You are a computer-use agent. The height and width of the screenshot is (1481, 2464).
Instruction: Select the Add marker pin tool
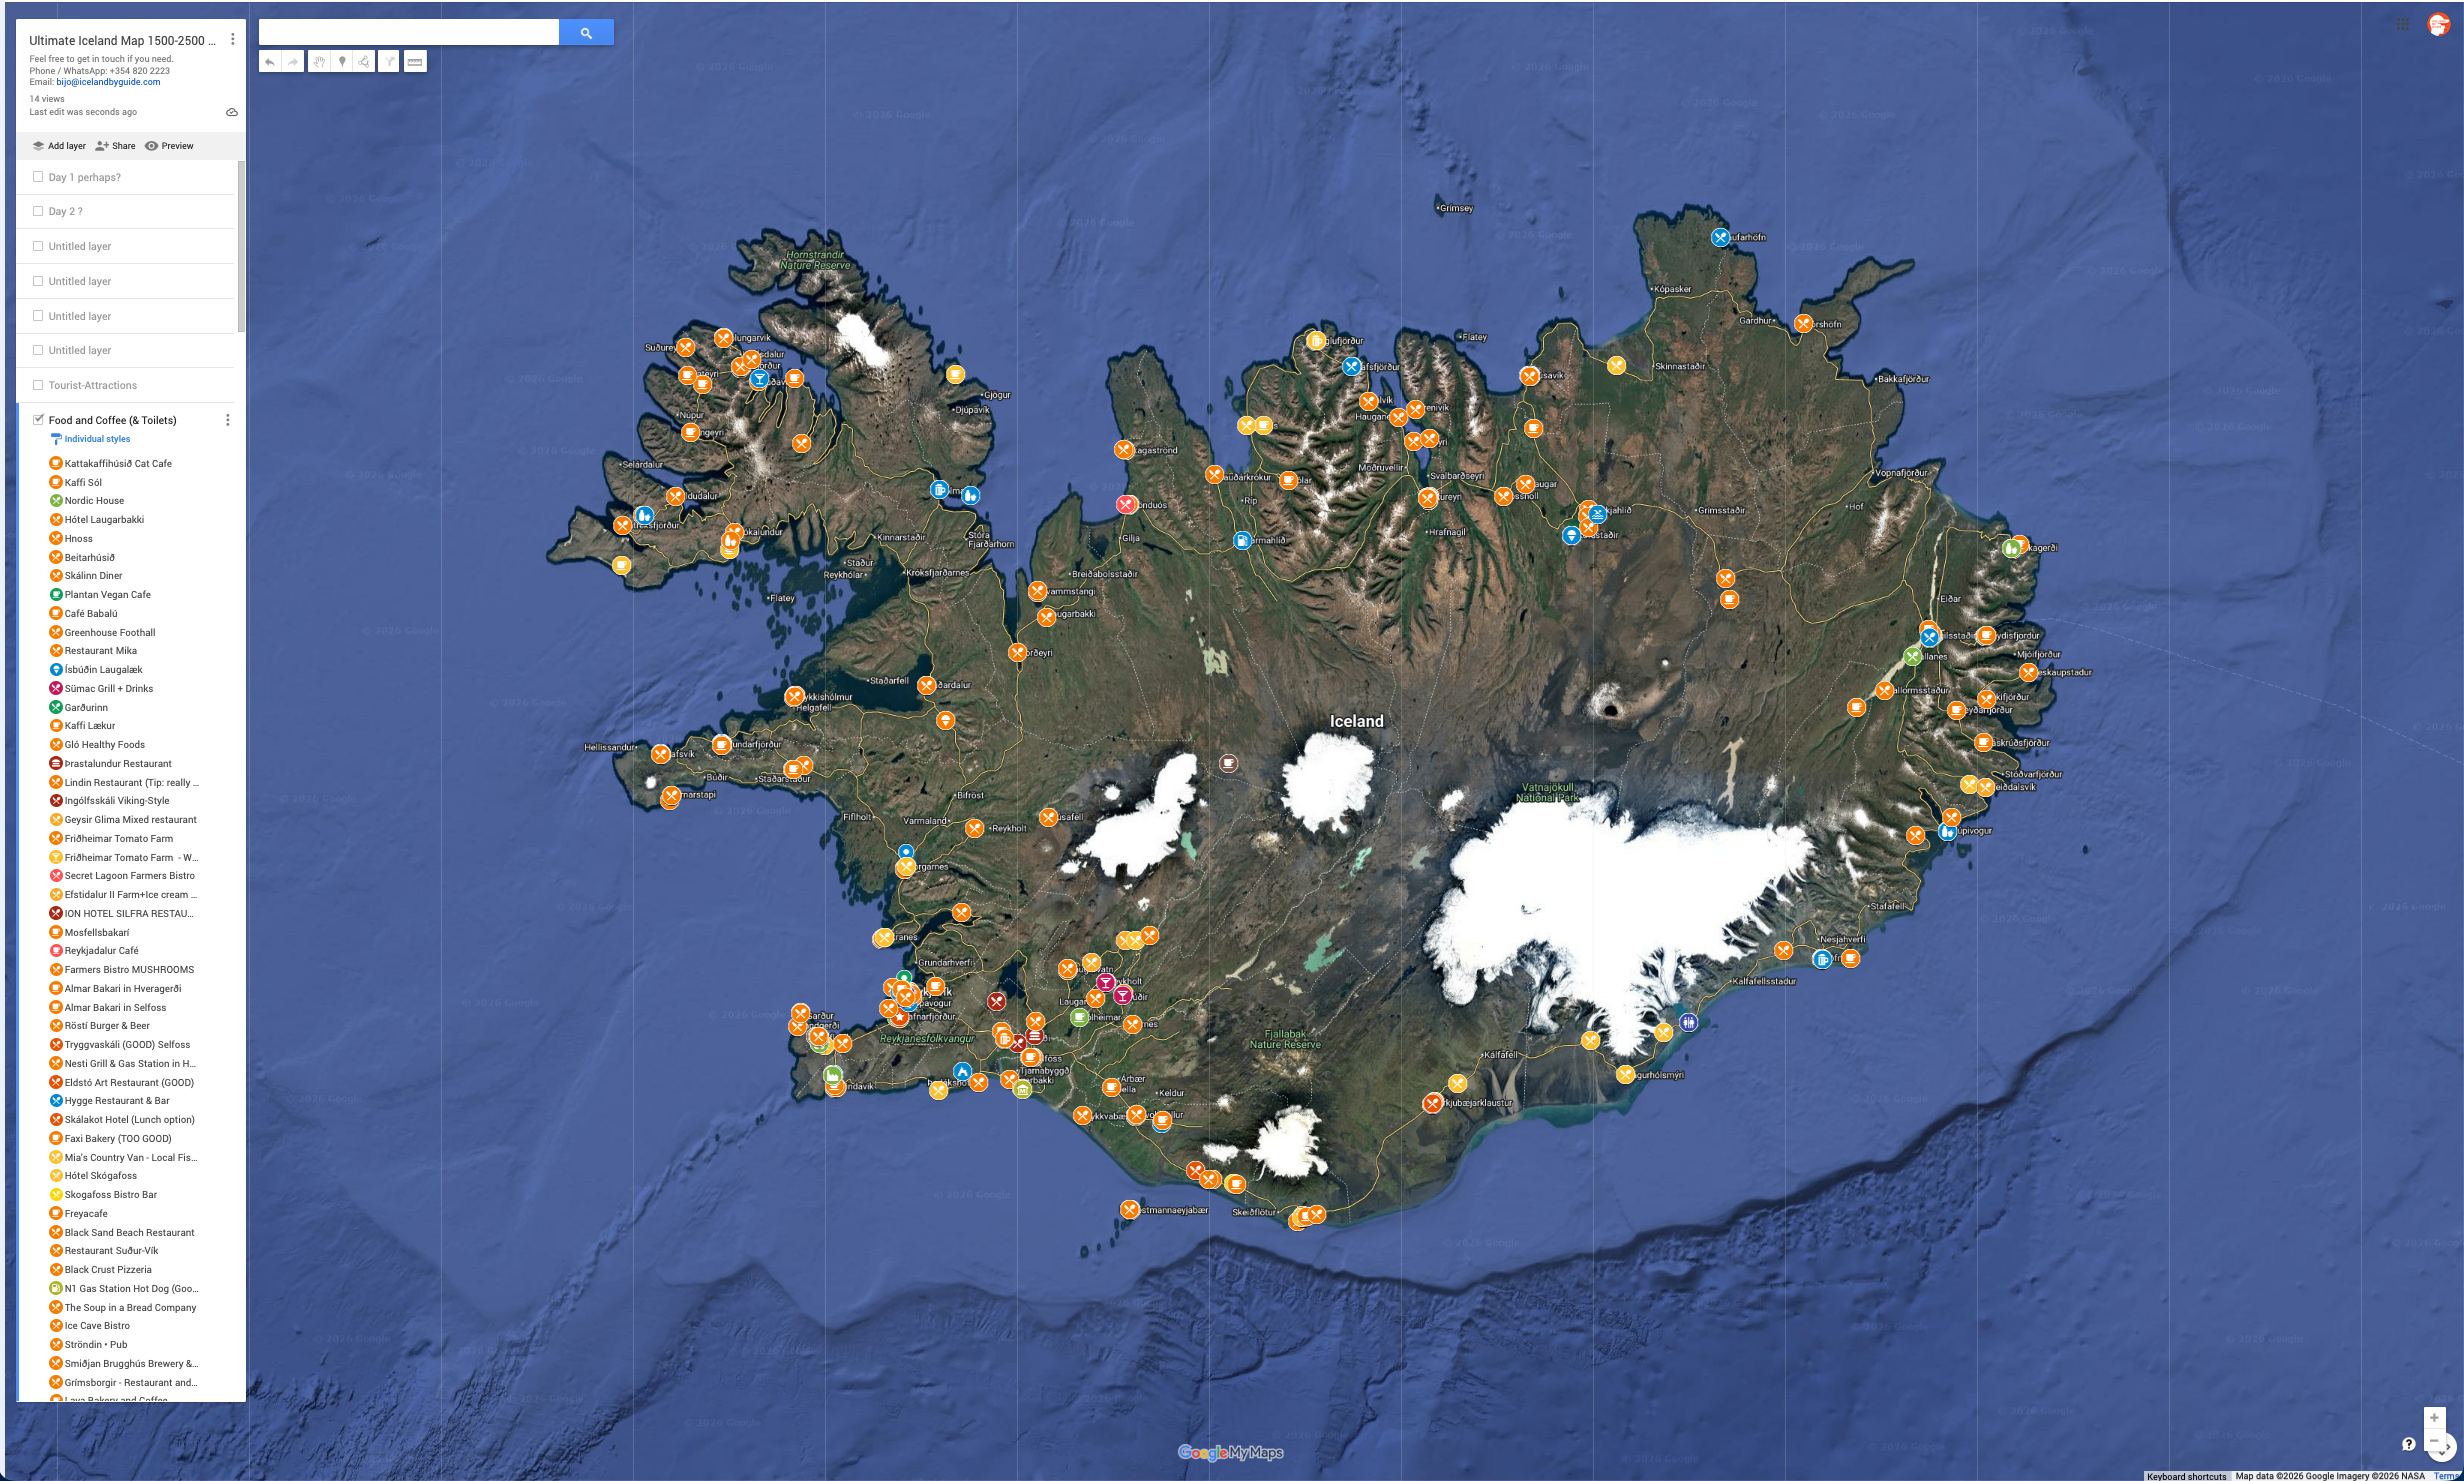pyautogui.click(x=342, y=62)
